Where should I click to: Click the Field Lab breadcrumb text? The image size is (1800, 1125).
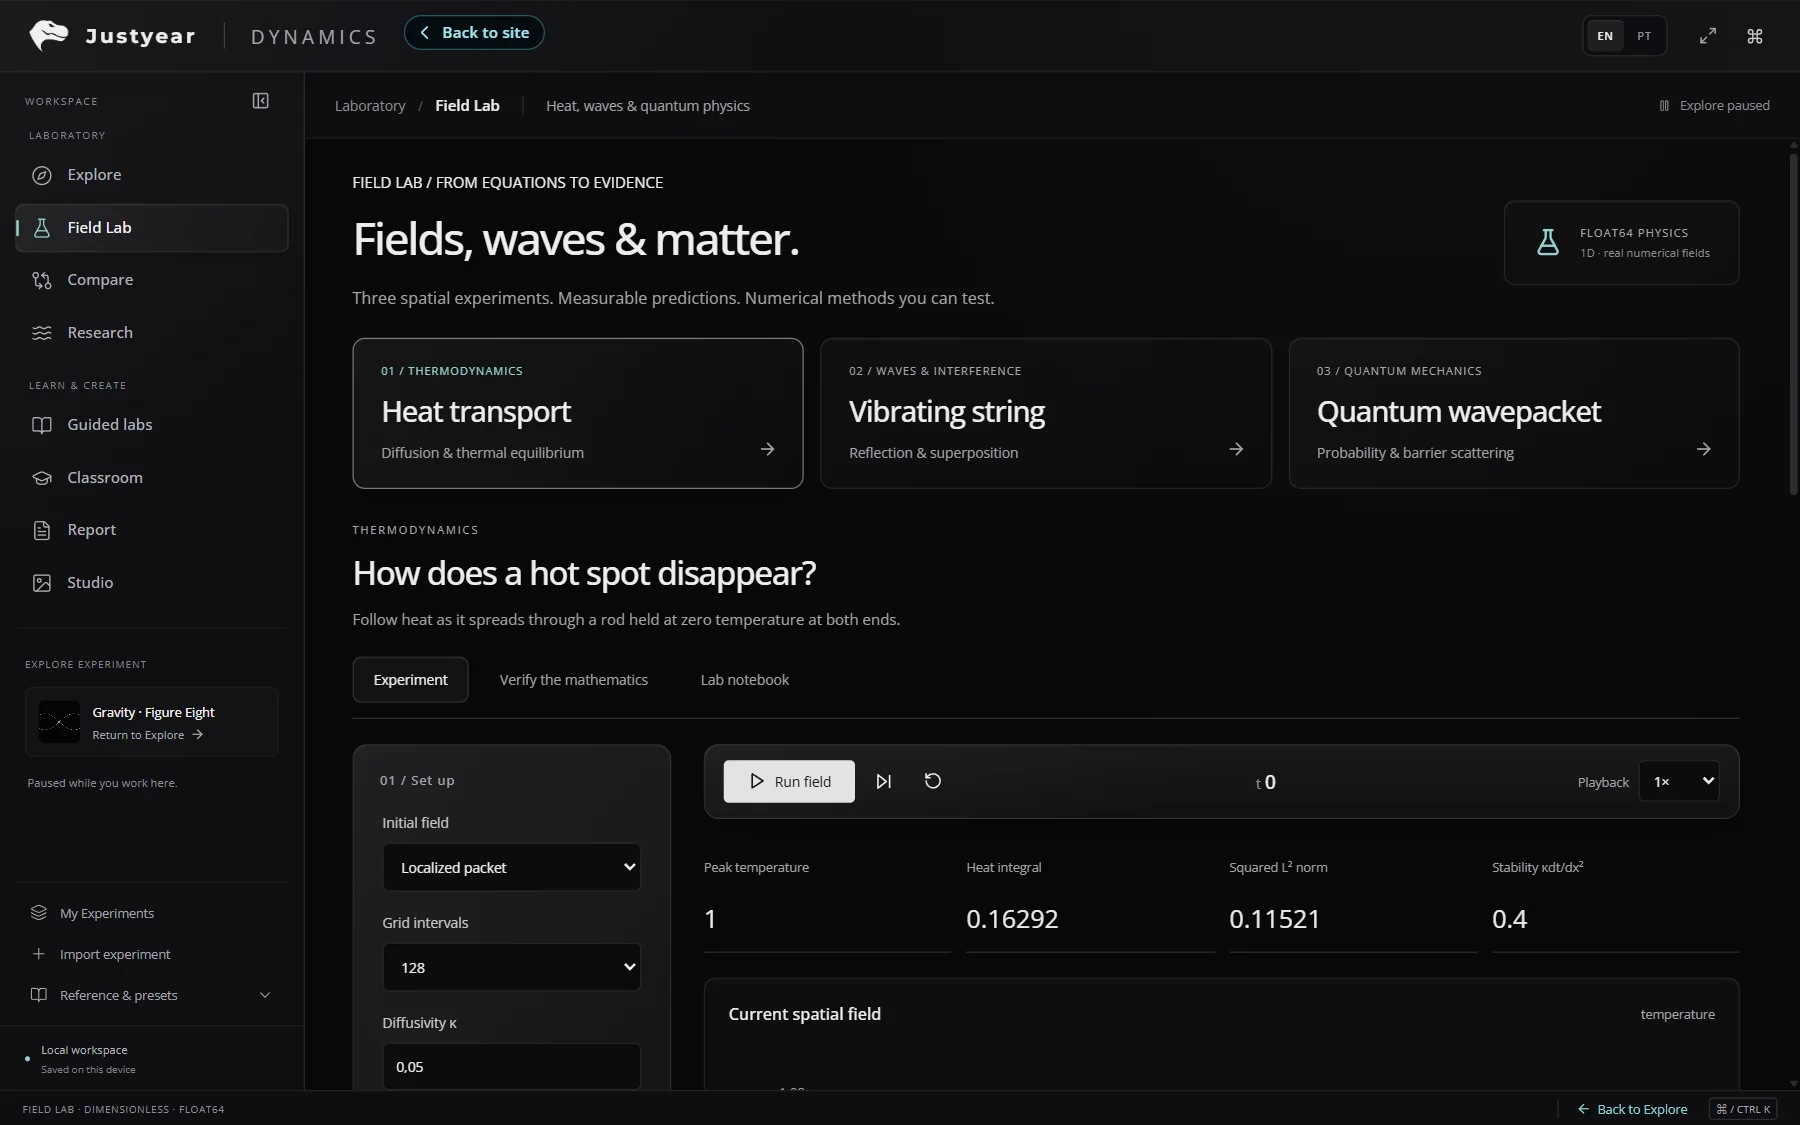(467, 106)
